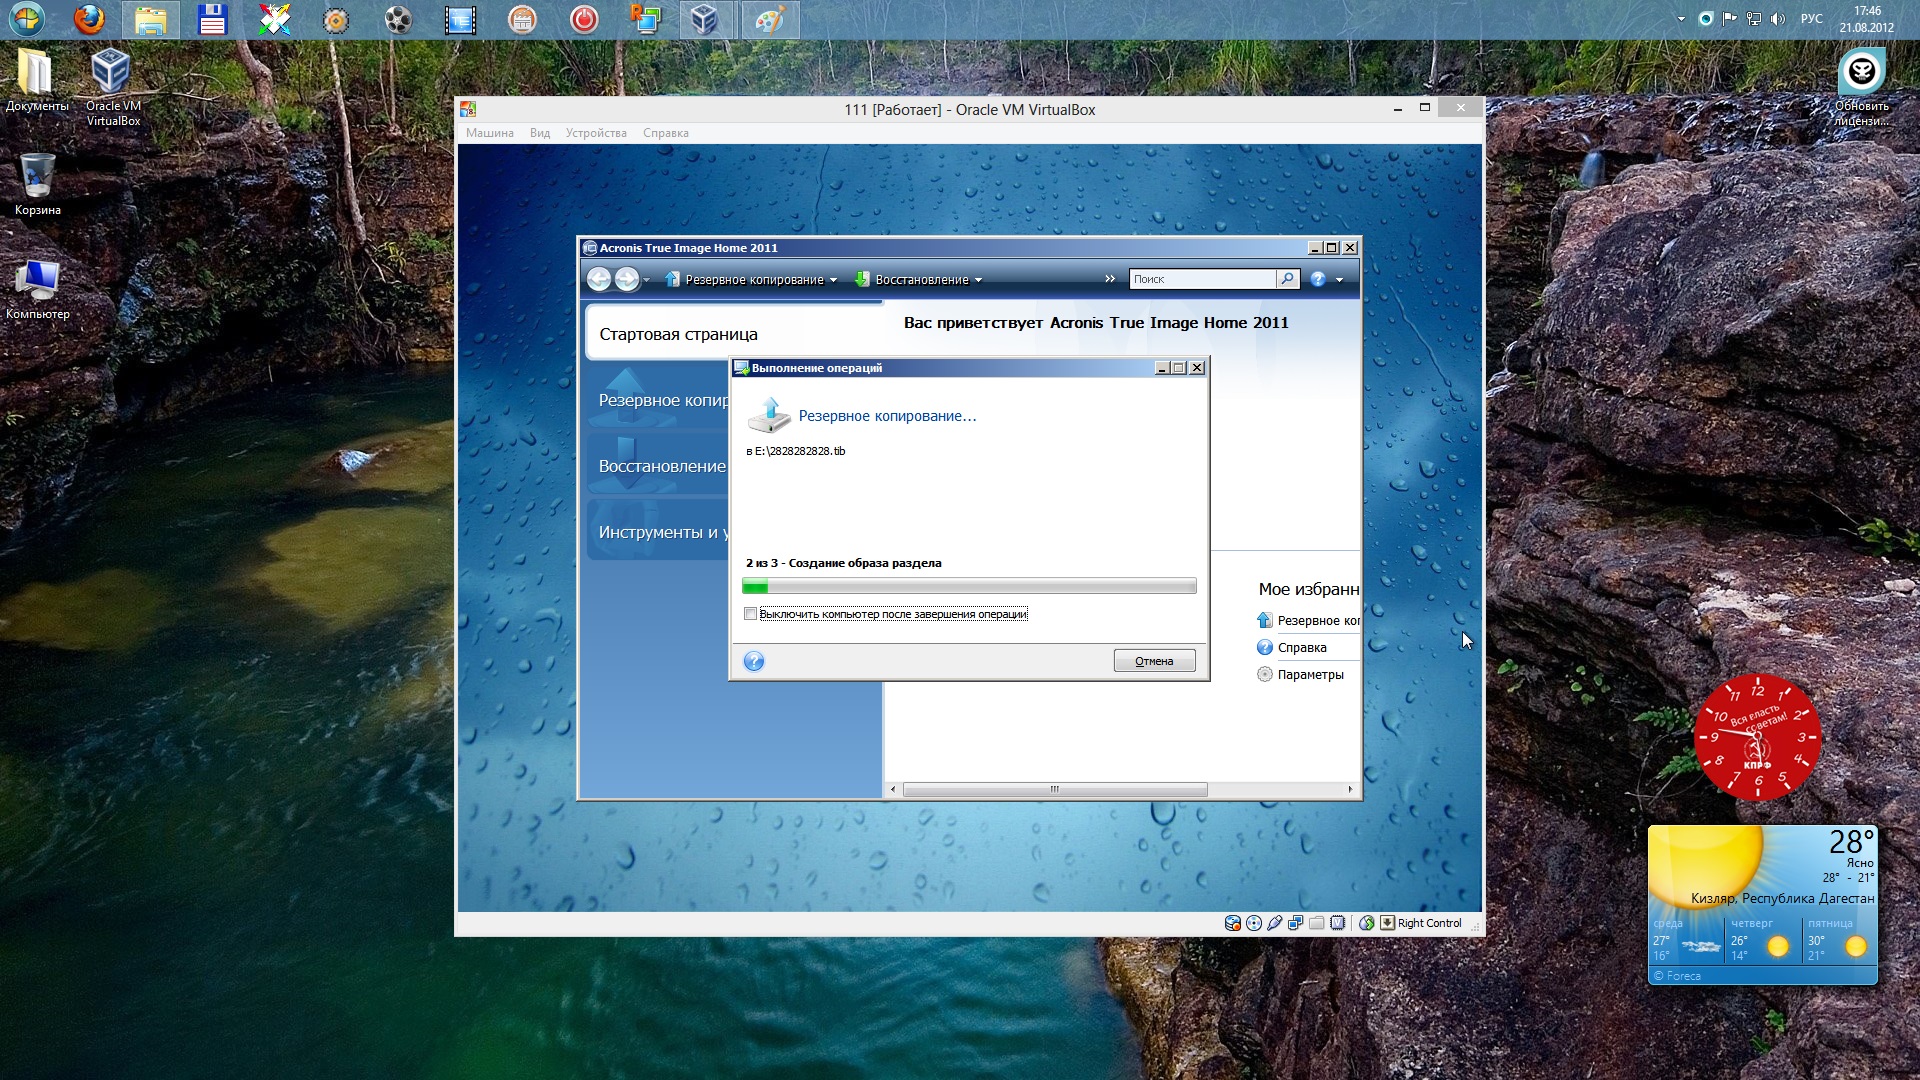Select the Корзина recycle bin icon
1920x1080 pixels.
[37, 185]
